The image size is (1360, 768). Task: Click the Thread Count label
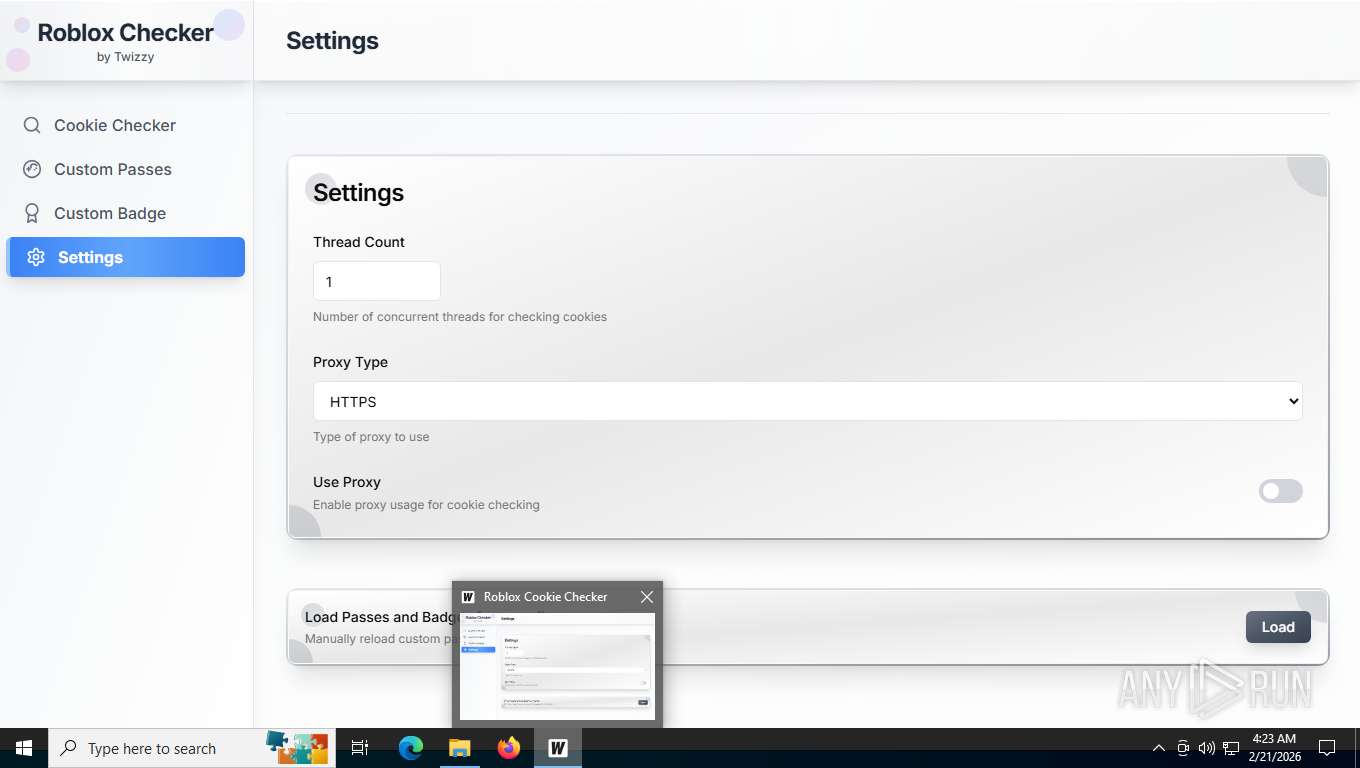(359, 242)
